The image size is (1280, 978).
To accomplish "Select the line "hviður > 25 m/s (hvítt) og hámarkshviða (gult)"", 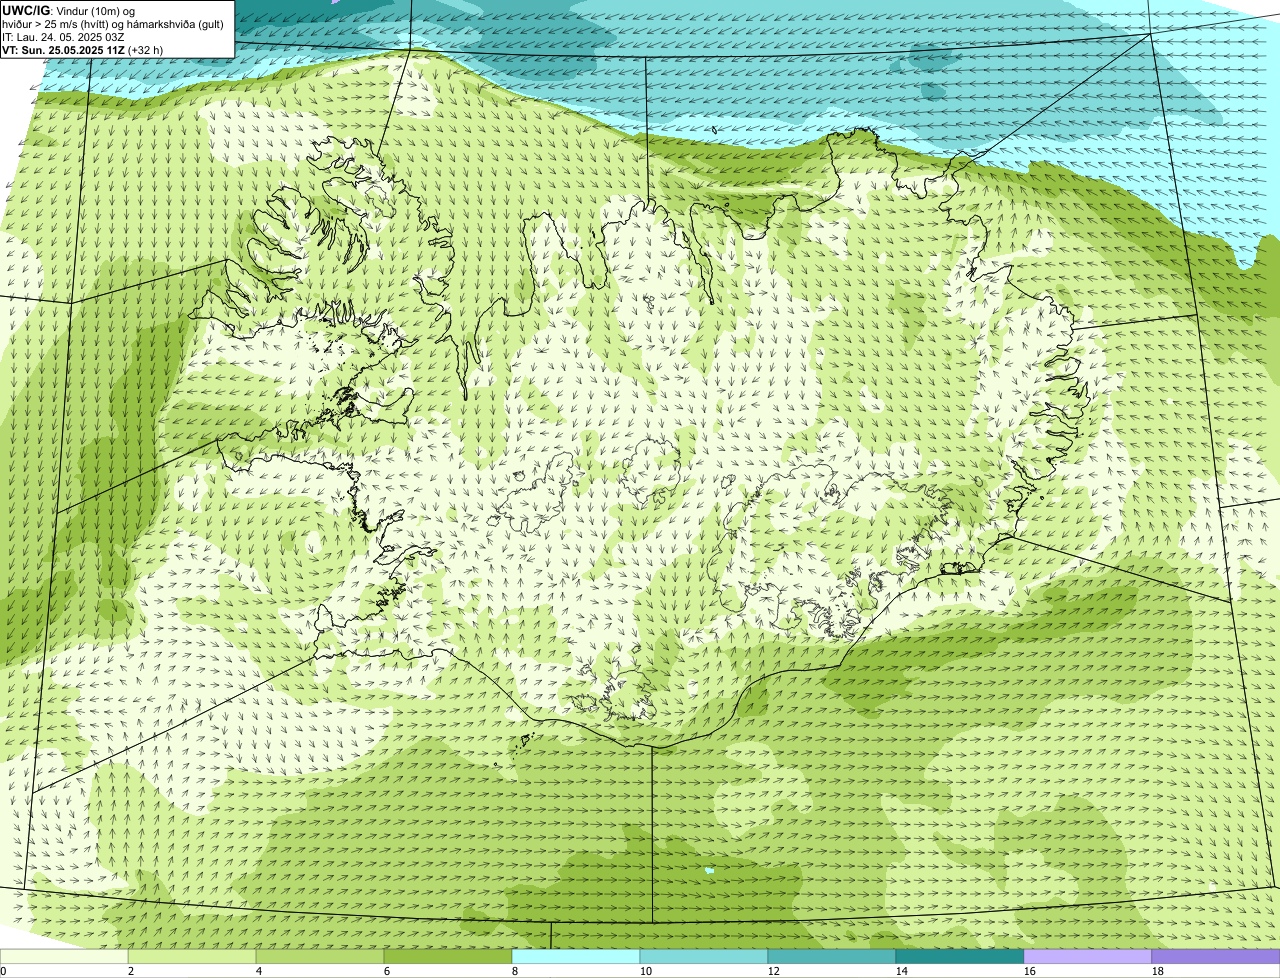I will coord(113,24).
